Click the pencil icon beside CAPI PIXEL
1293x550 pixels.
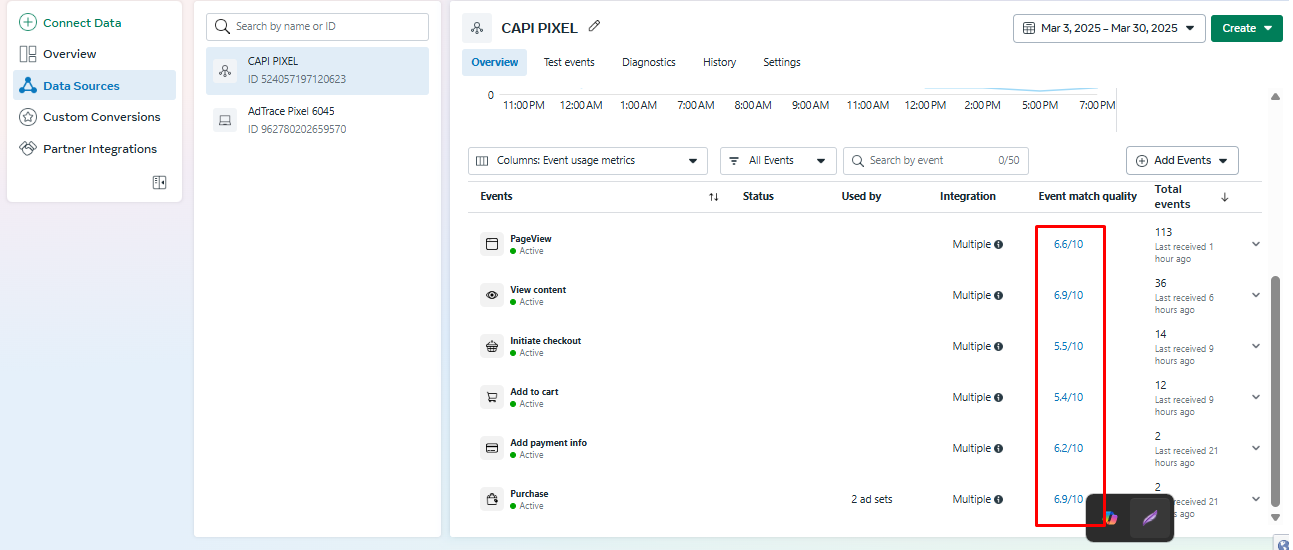[595, 27]
